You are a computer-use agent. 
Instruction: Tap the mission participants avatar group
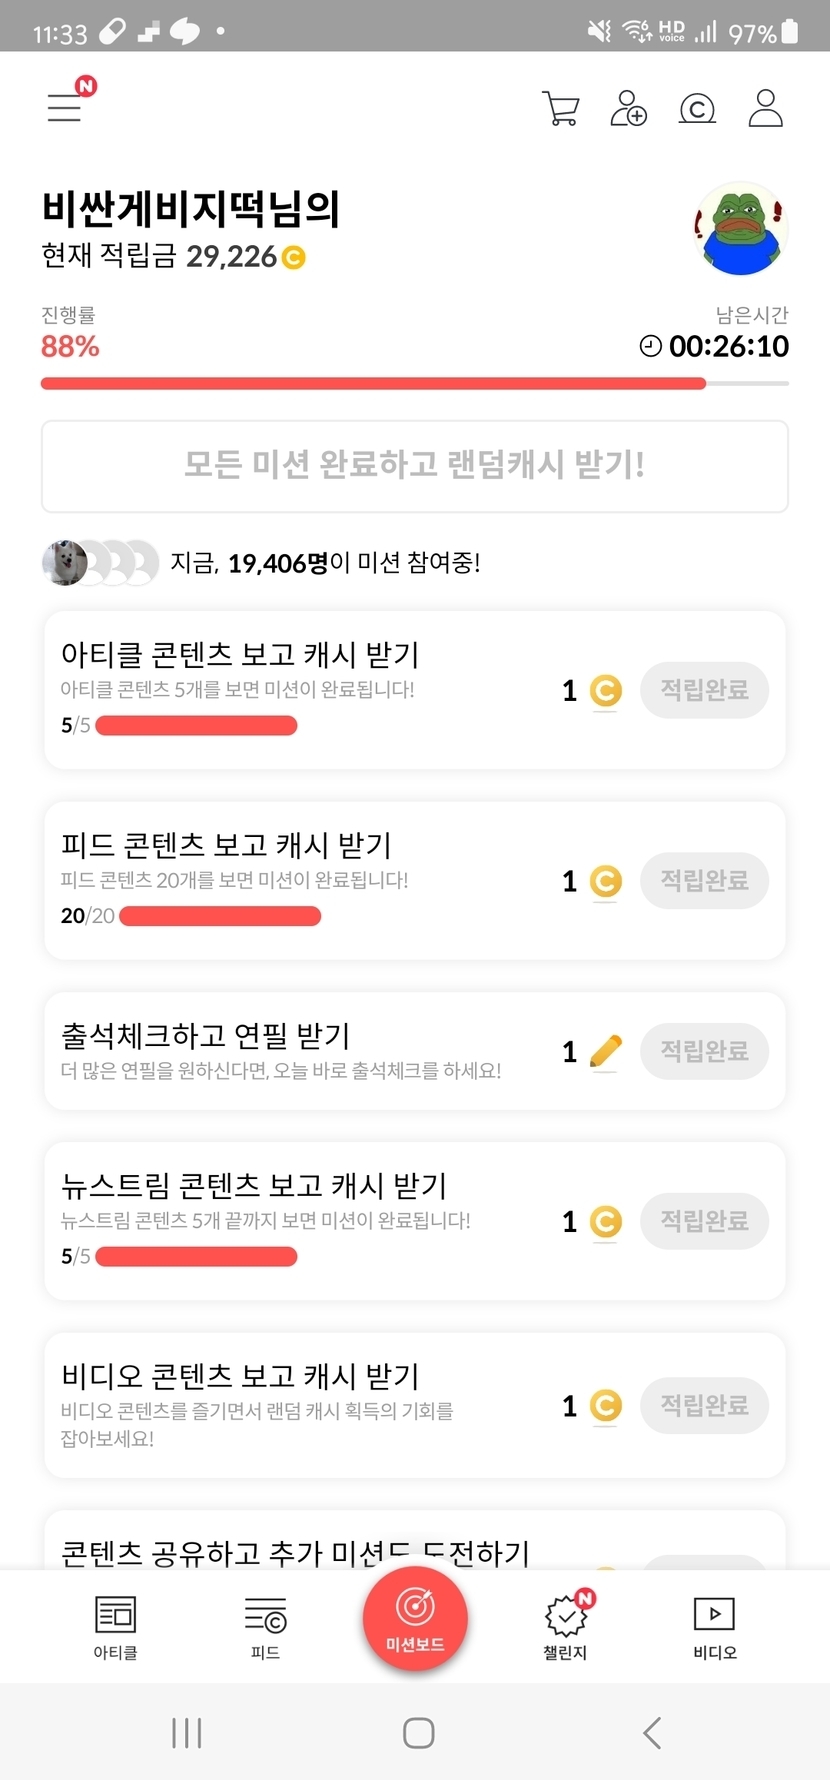pos(100,563)
